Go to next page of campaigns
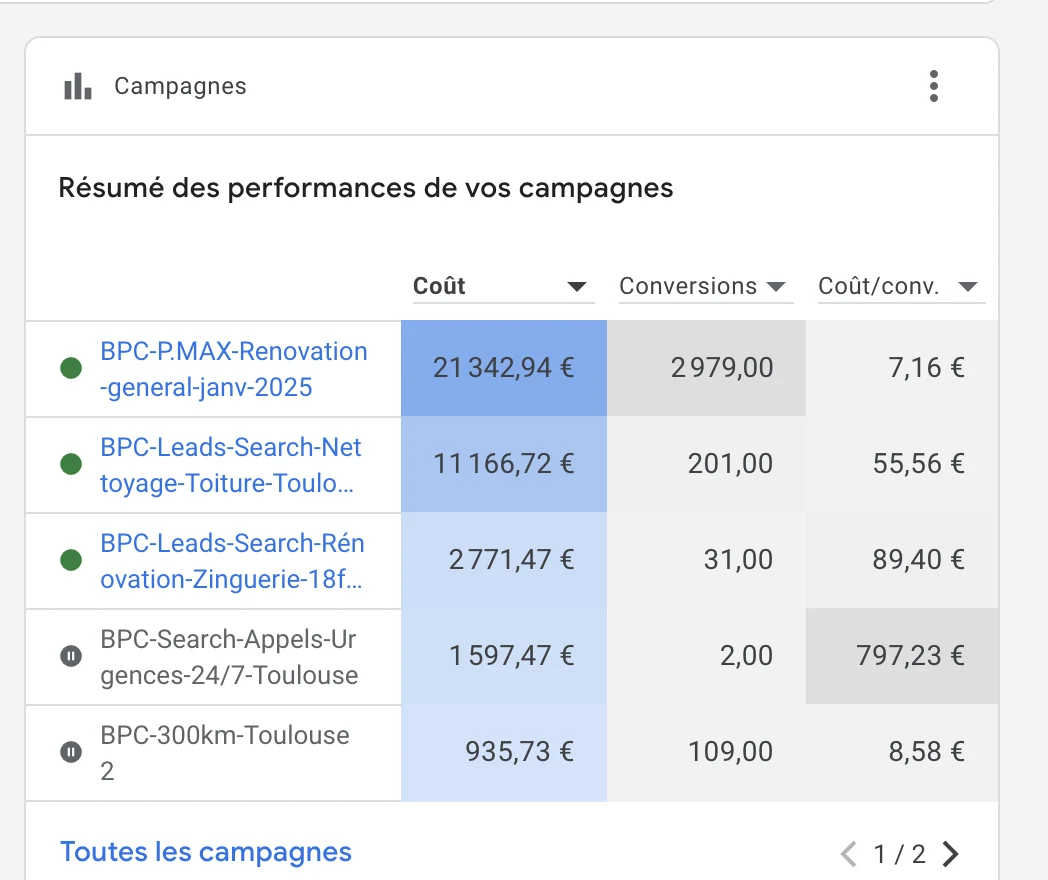1048x880 pixels. [x=950, y=853]
